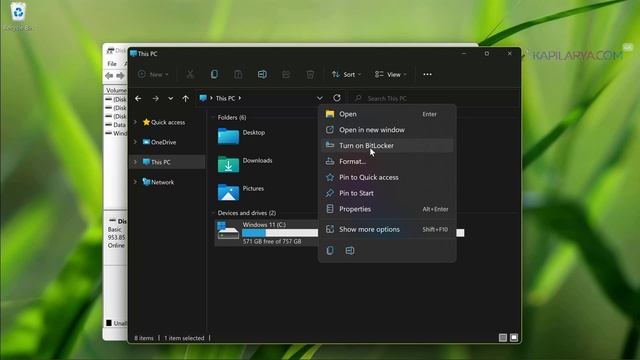This screenshot has height=360, width=640.
Task: Click '571 GB free of 757 GB' text
Action: pyautogui.click(x=272, y=242)
